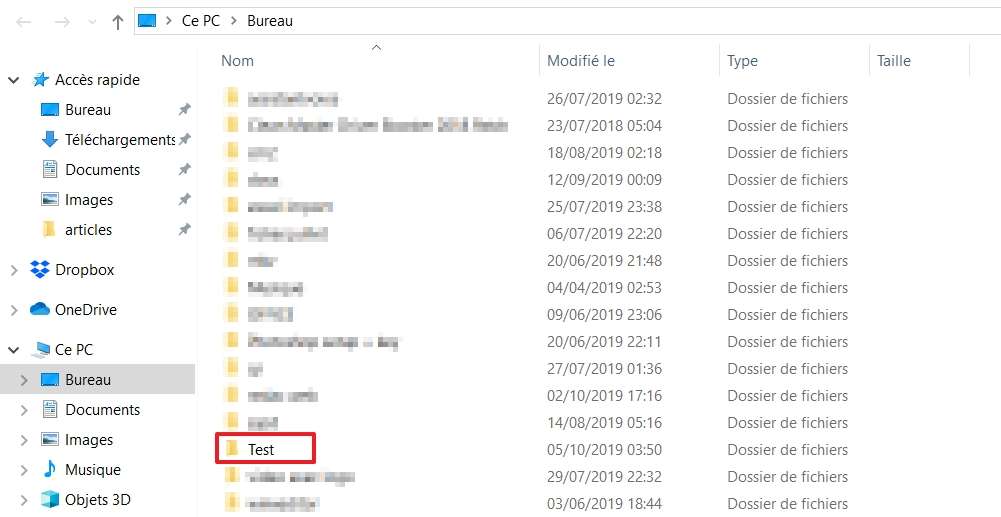Viewport: 1001px width, 517px height.
Task: Open recent locations dropdown arrow
Action: pyautogui.click(x=92, y=22)
